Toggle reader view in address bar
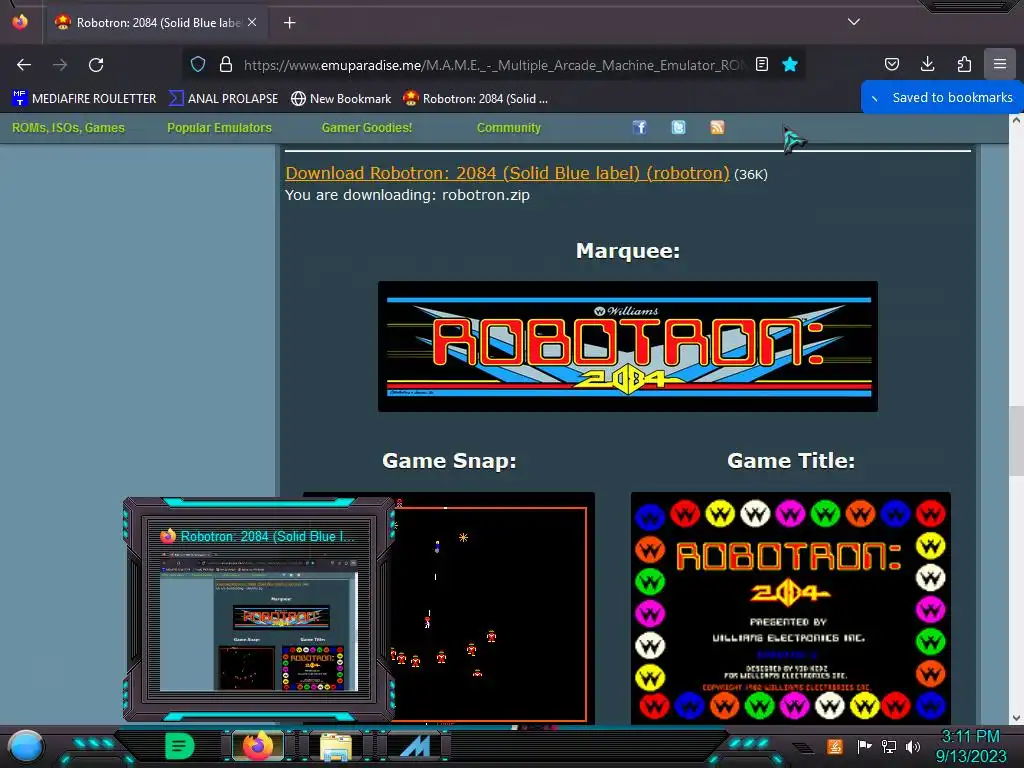1024x768 pixels. tap(761, 64)
